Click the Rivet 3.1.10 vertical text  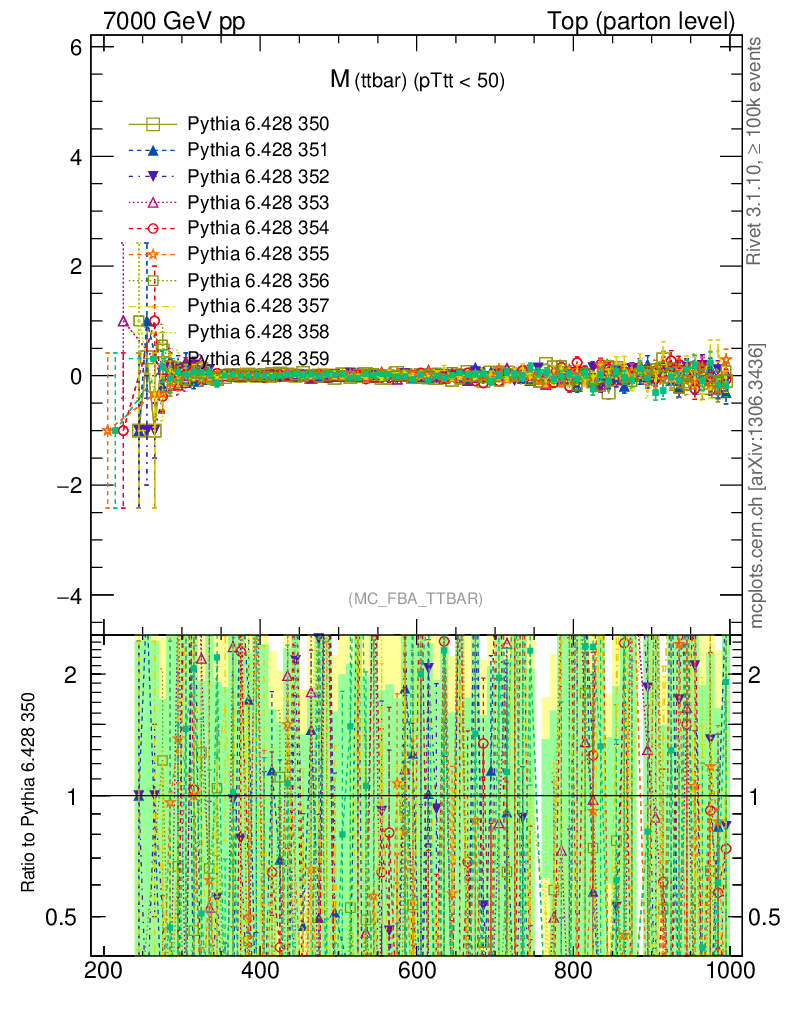[x=757, y=152]
